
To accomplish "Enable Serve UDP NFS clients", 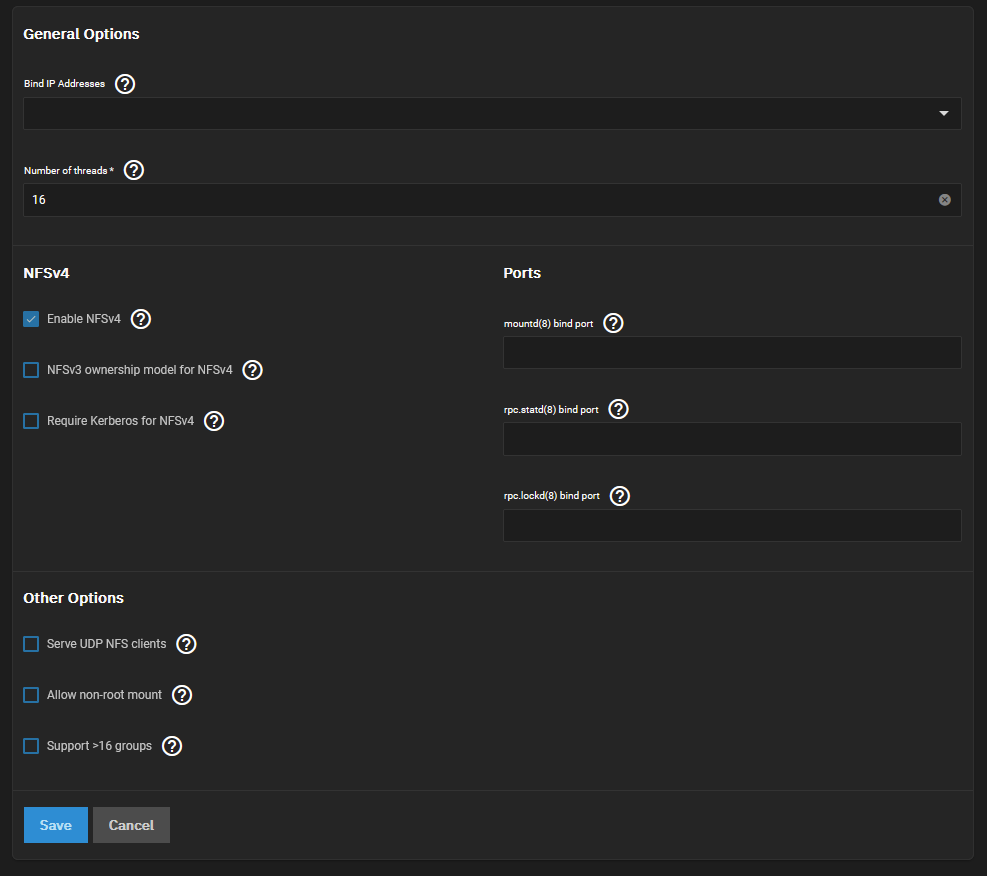I will pyautogui.click(x=31, y=644).
